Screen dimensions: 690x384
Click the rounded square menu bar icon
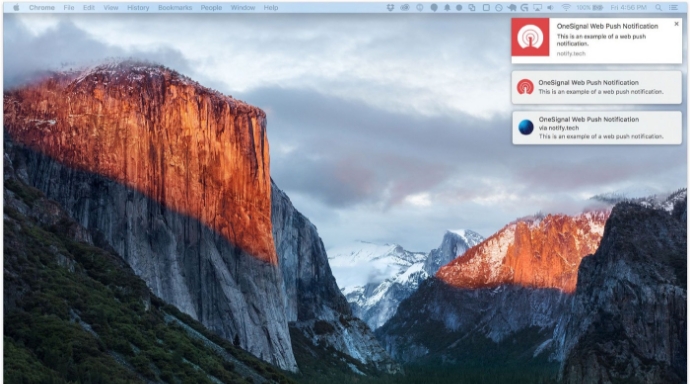click(x=486, y=7)
